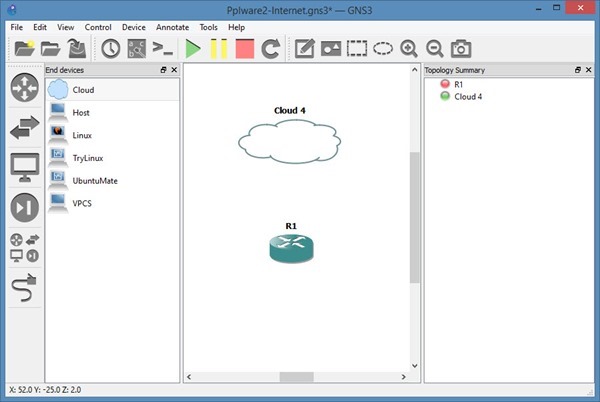Open the Tools menu

click(208, 27)
